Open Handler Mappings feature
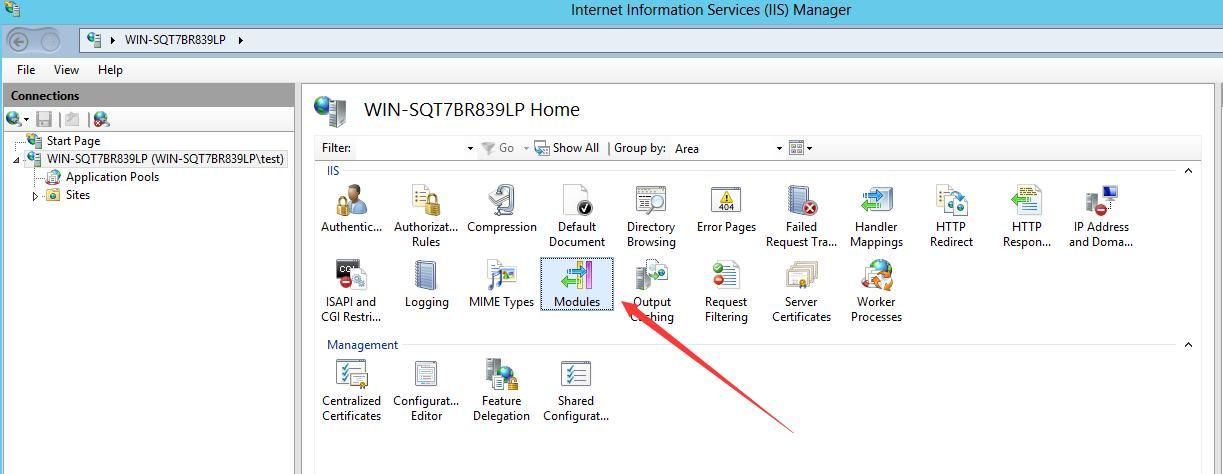Screen dimensions: 1223x474 click(877, 216)
